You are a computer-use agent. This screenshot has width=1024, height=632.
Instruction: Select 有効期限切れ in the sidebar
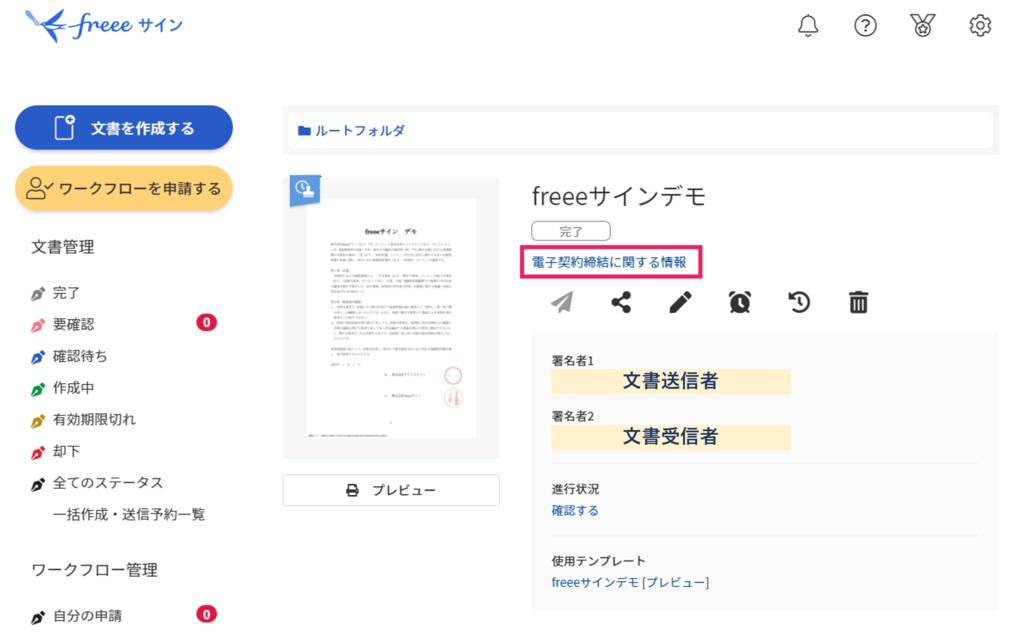tap(94, 420)
